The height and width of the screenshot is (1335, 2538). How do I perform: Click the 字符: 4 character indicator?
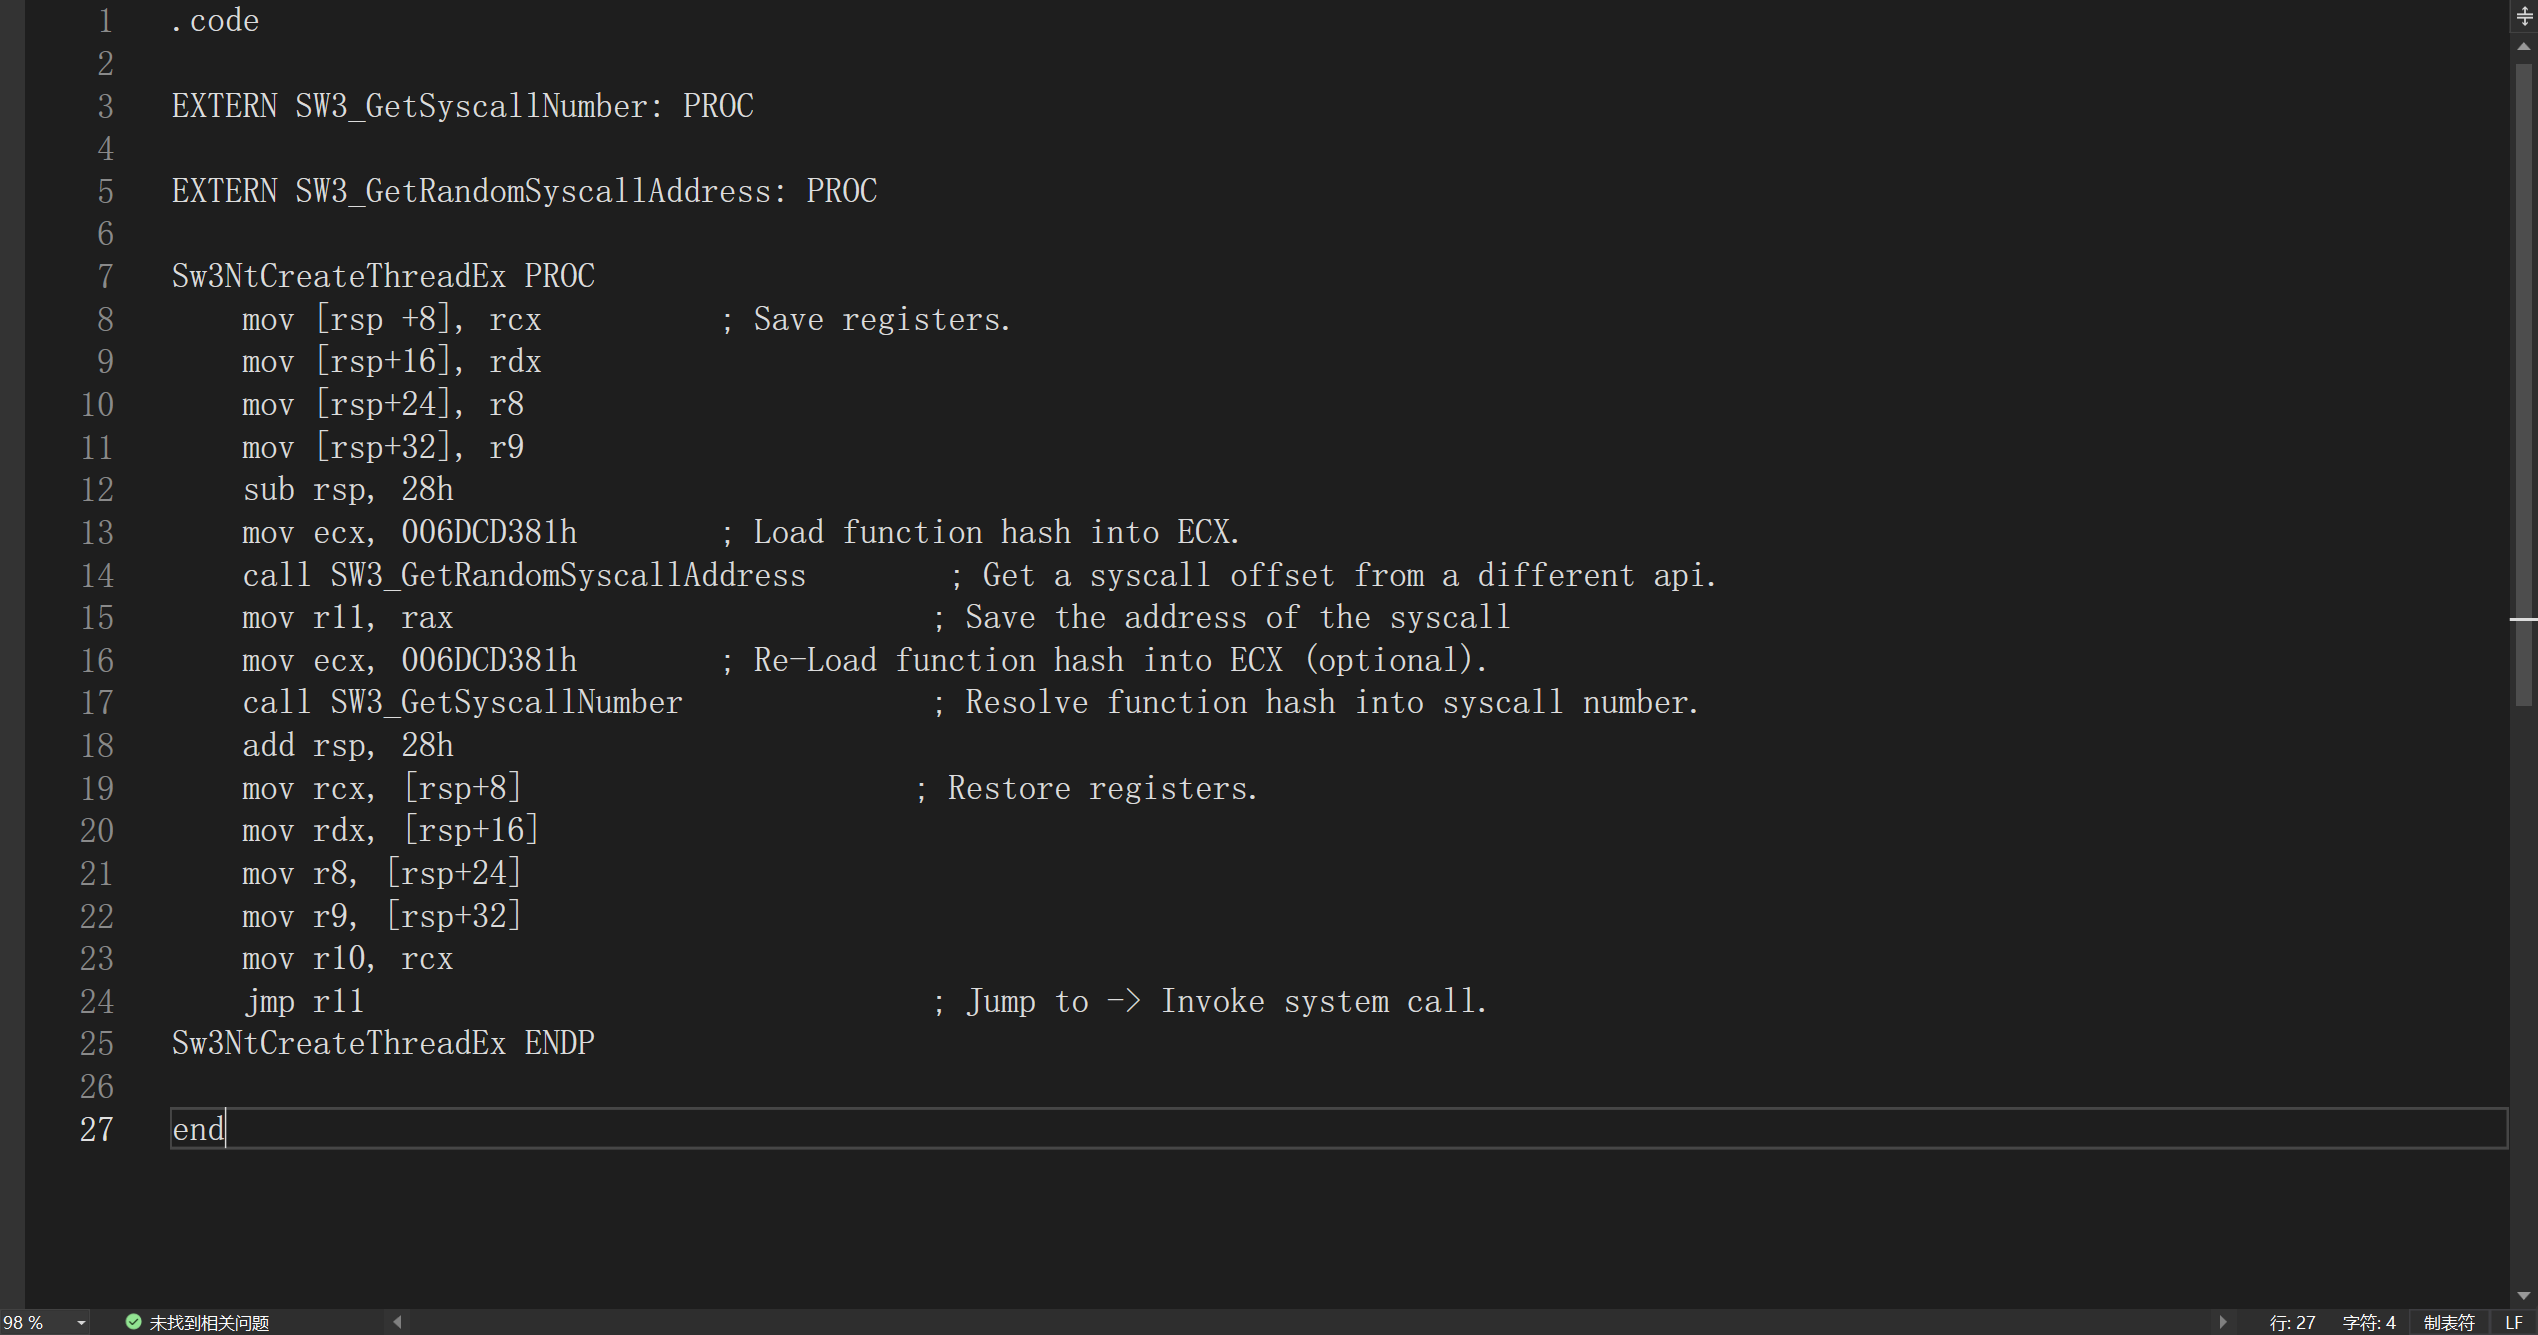click(2368, 1323)
